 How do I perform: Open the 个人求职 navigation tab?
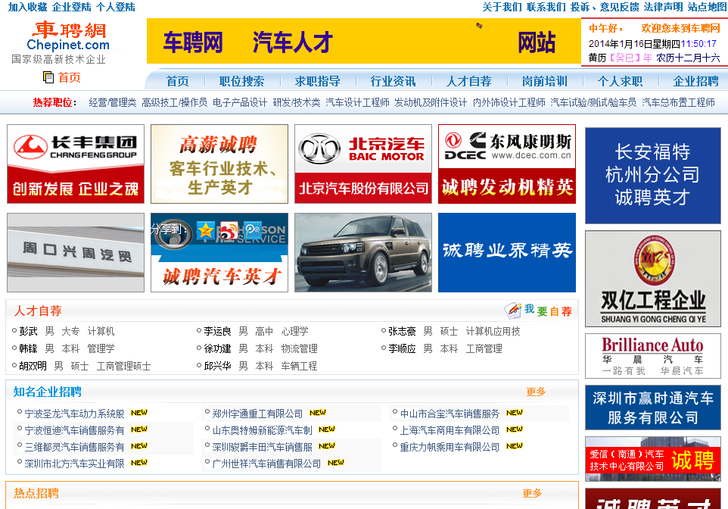(620, 81)
